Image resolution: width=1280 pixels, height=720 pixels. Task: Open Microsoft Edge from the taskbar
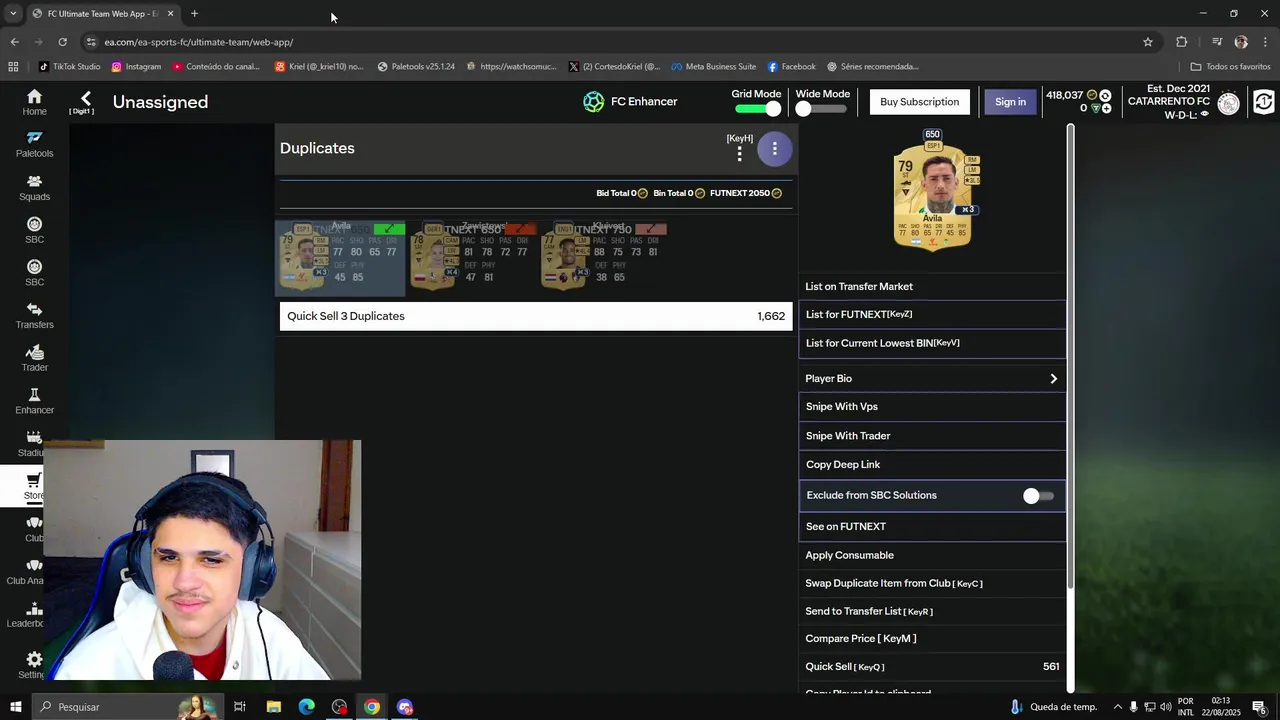tap(306, 707)
